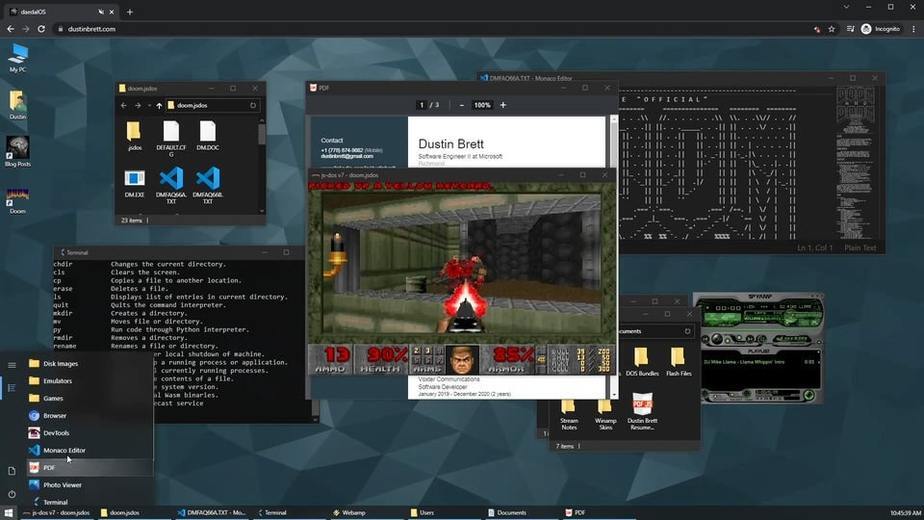Viewport: 924px width, 520px height.
Task: Open the Blog Posts desktop shortcut
Action: click(18, 152)
